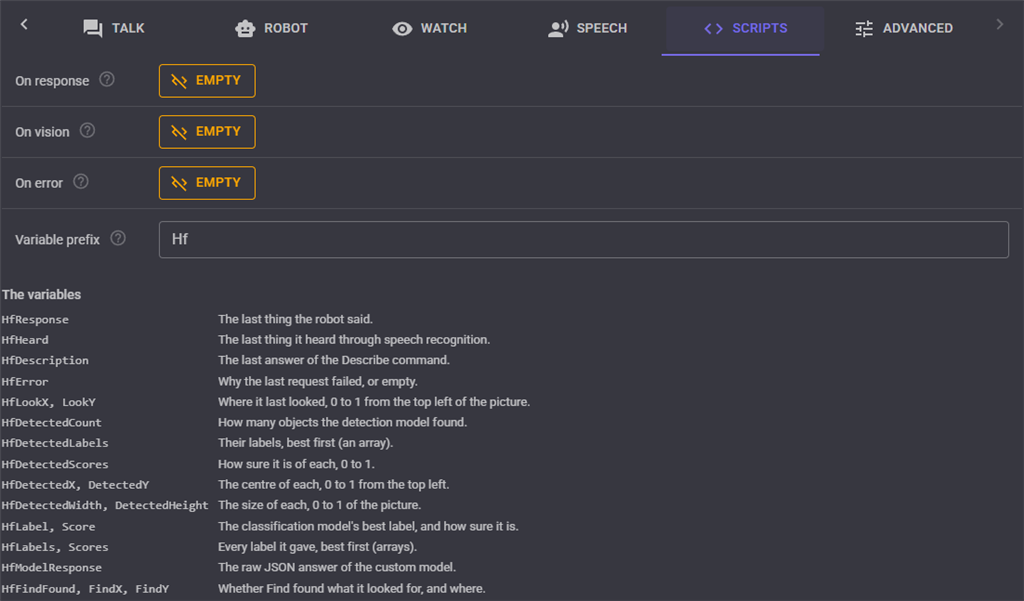Screen dimensions: 1024x601
Task: Open the empty On vision script
Action: click(x=207, y=131)
